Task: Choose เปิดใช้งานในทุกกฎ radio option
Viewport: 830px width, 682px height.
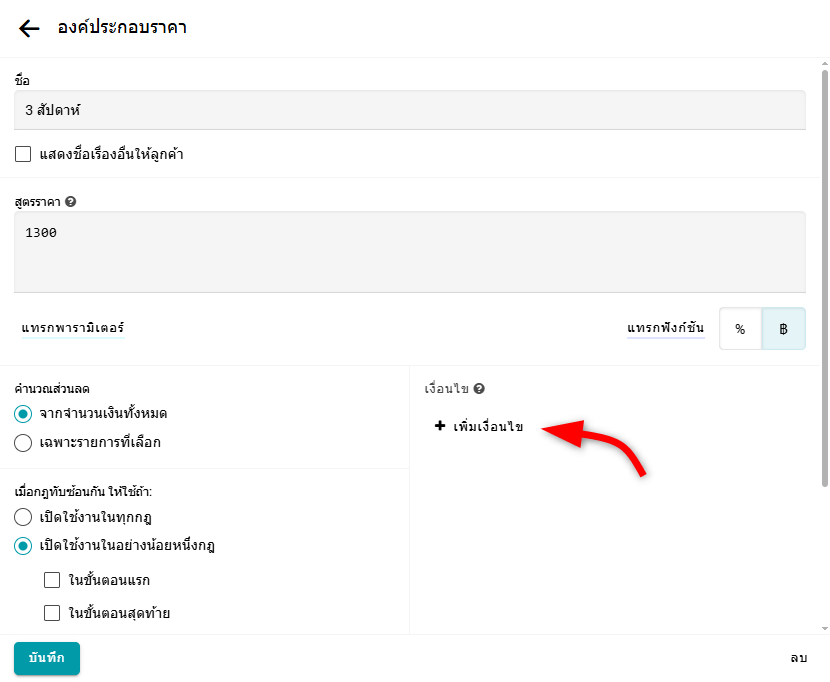Action: pos(23,517)
